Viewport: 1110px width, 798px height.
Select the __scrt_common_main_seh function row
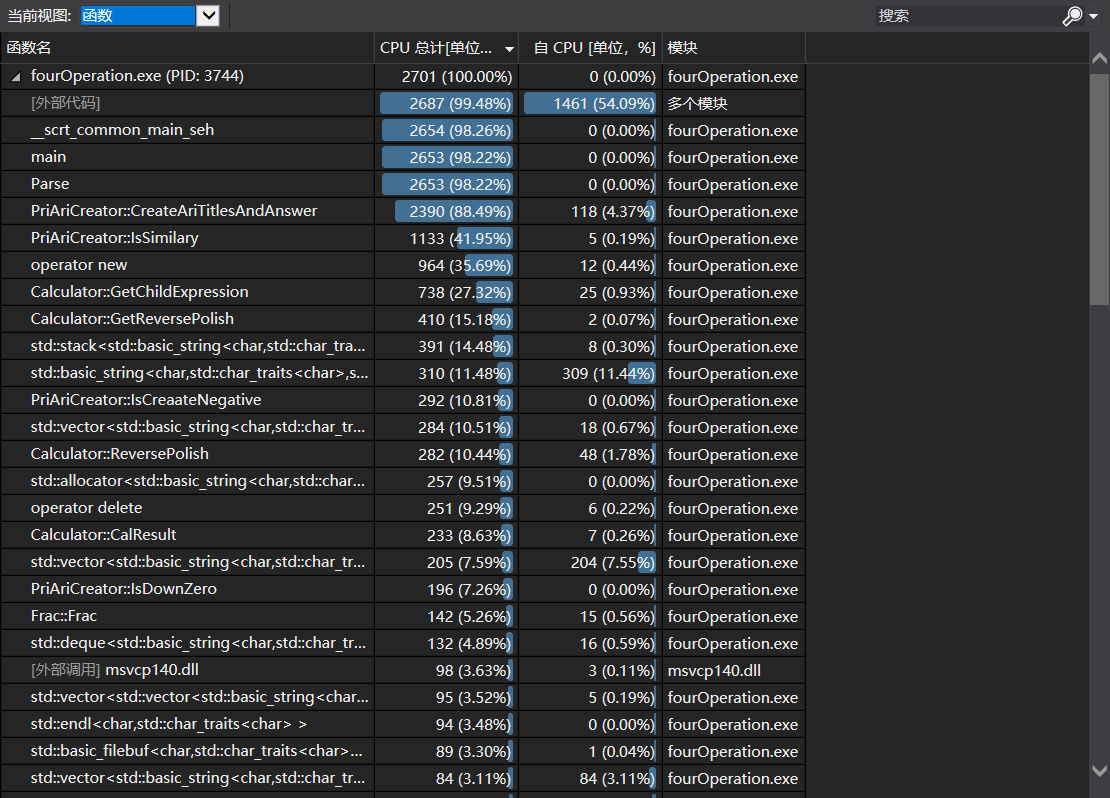(402, 130)
